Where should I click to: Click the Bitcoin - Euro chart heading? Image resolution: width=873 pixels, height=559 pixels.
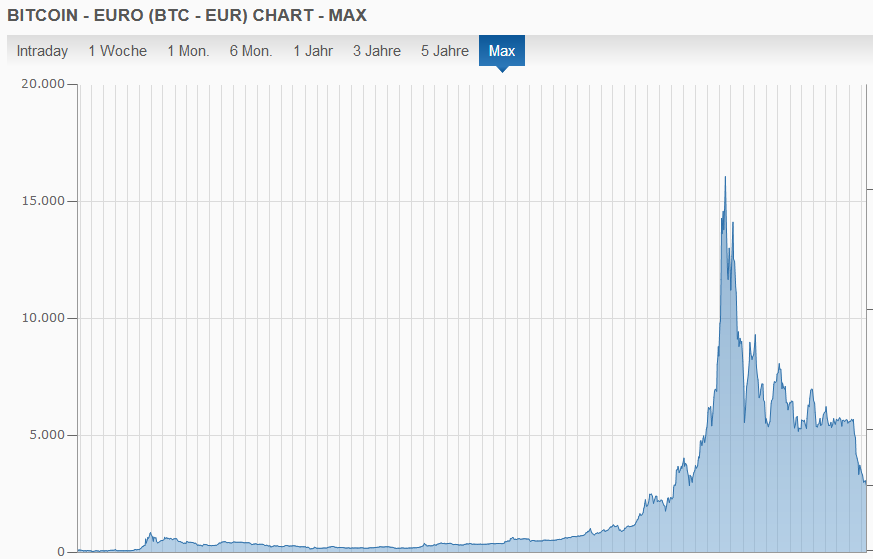click(x=187, y=15)
